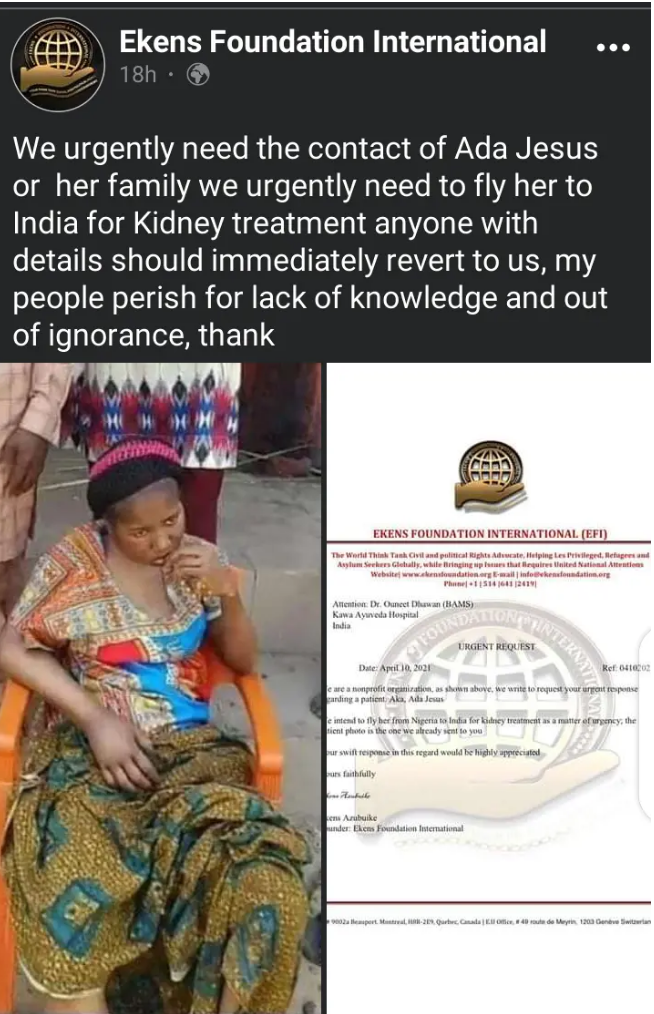Viewport: 654px width, 1014px height.
Task: Click the URGENT REQUEST heading in letter
Action: (x=496, y=646)
